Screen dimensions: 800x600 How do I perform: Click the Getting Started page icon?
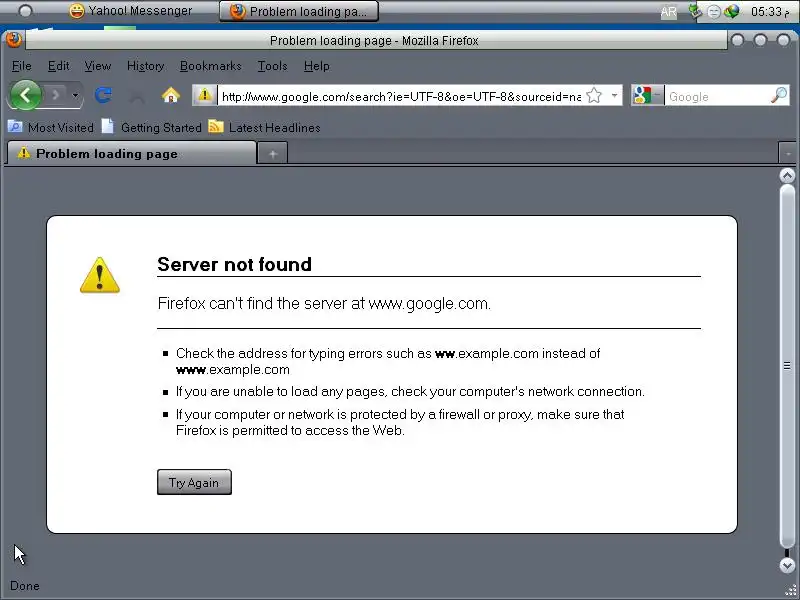(108, 126)
